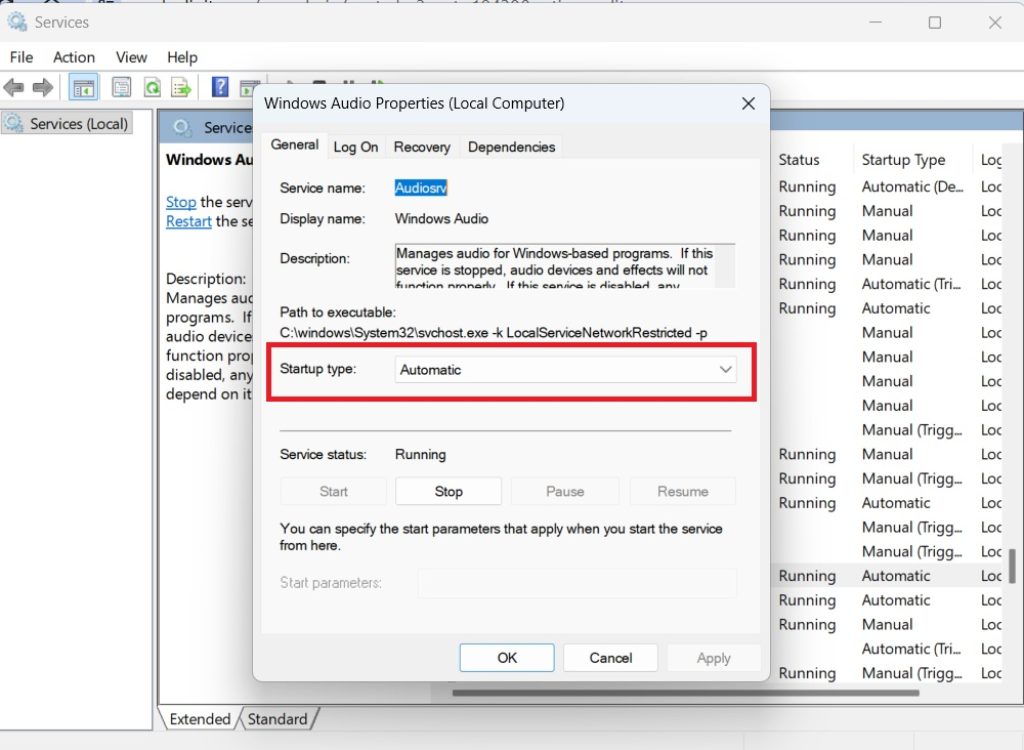The height and width of the screenshot is (750, 1024).
Task: Toggle the Show/Hide Console Tree toolbar icon
Action: point(84,87)
